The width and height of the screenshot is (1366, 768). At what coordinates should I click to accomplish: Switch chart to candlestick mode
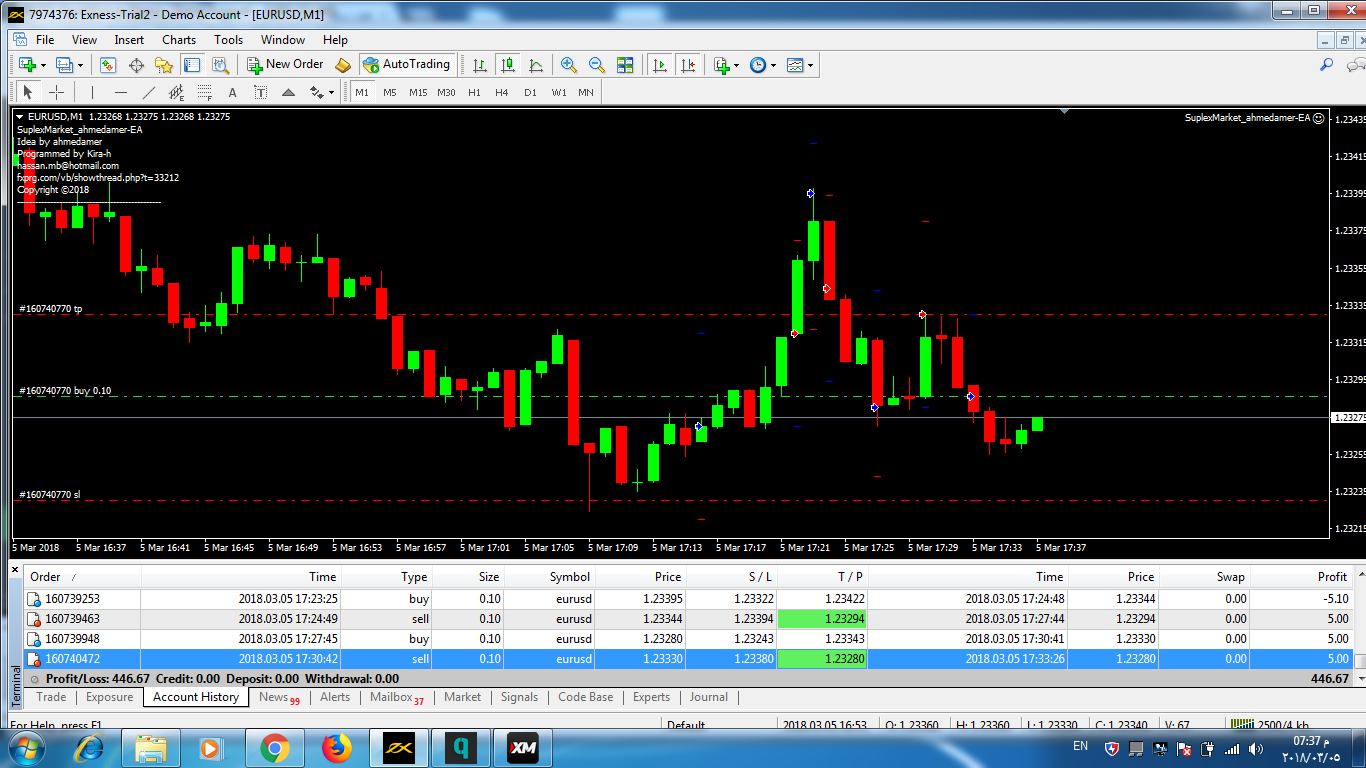point(508,65)
